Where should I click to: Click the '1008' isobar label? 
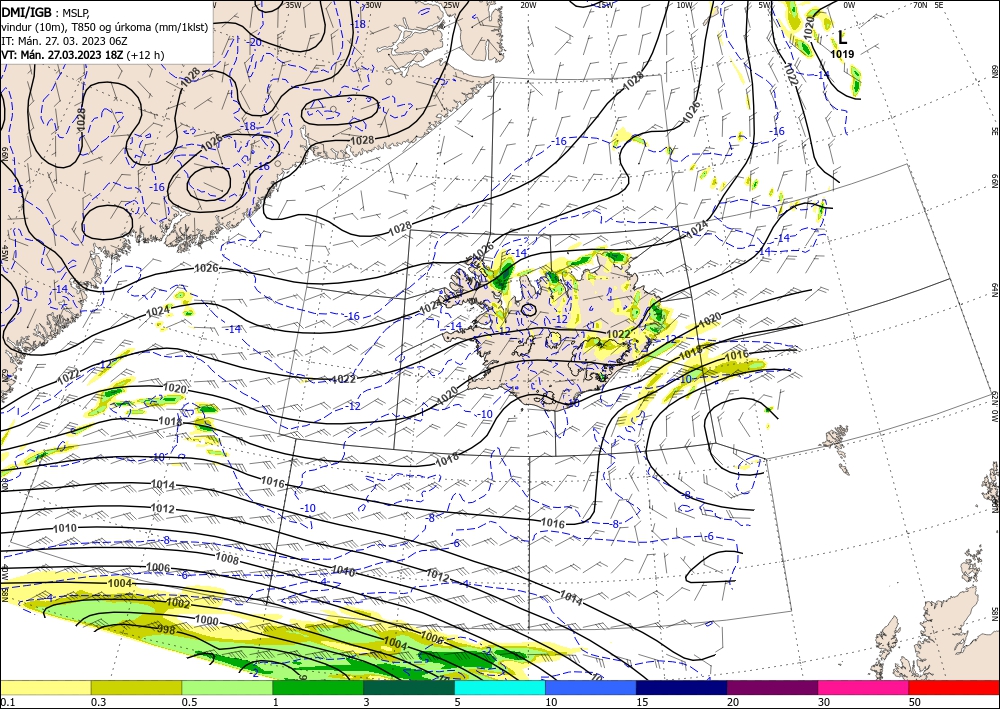tap(227, 560)
